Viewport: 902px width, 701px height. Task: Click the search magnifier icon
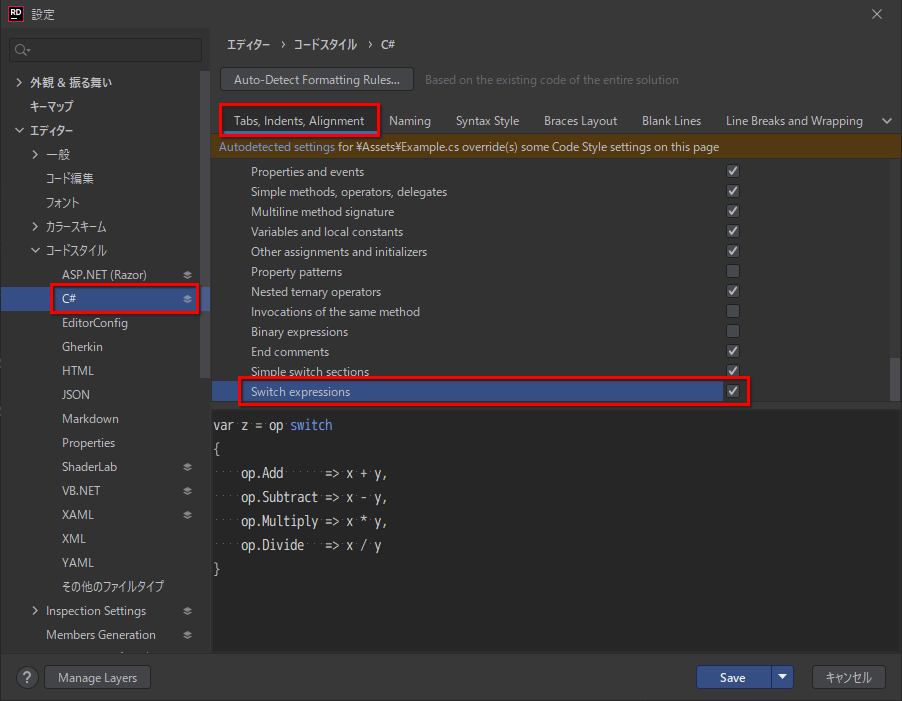[x=21, y=50]
